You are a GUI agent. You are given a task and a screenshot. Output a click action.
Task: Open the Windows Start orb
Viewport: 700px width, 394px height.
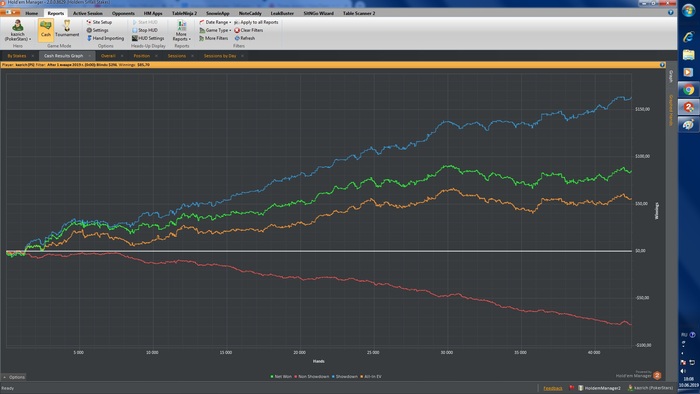pos(688,10)
